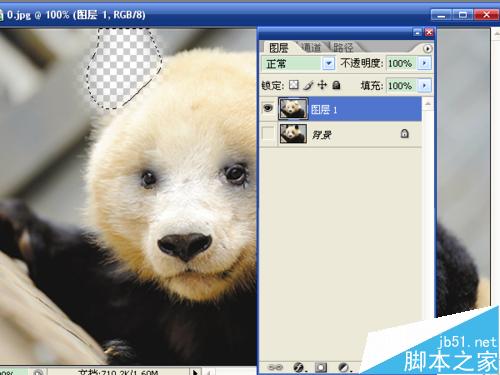Expand the 不透明度 opacity slider arrow

pos(424,63)
